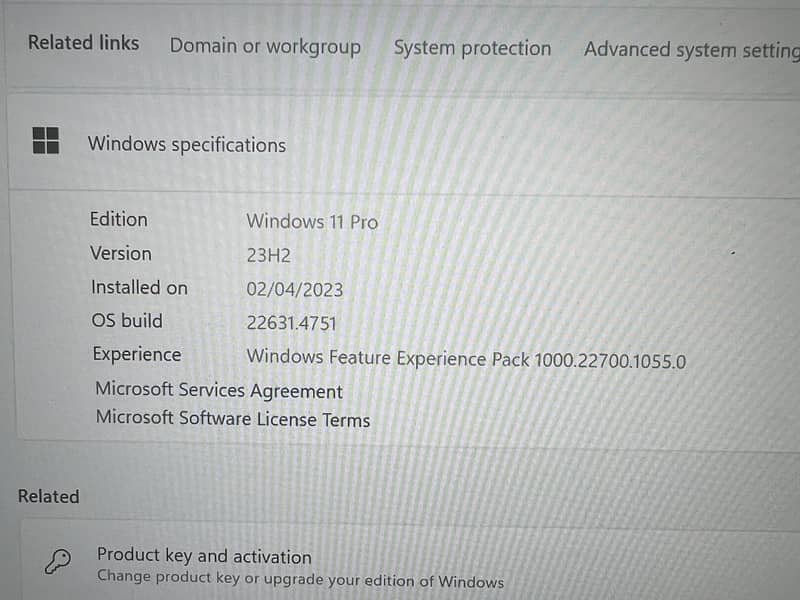
Task: Click the OS build label
Action: [x=127, y=320]
